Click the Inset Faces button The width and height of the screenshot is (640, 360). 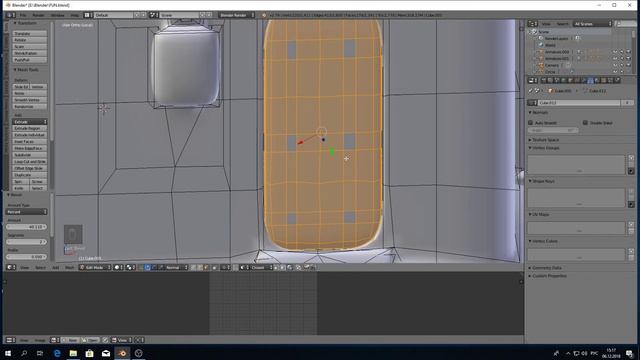pos(29,142)
